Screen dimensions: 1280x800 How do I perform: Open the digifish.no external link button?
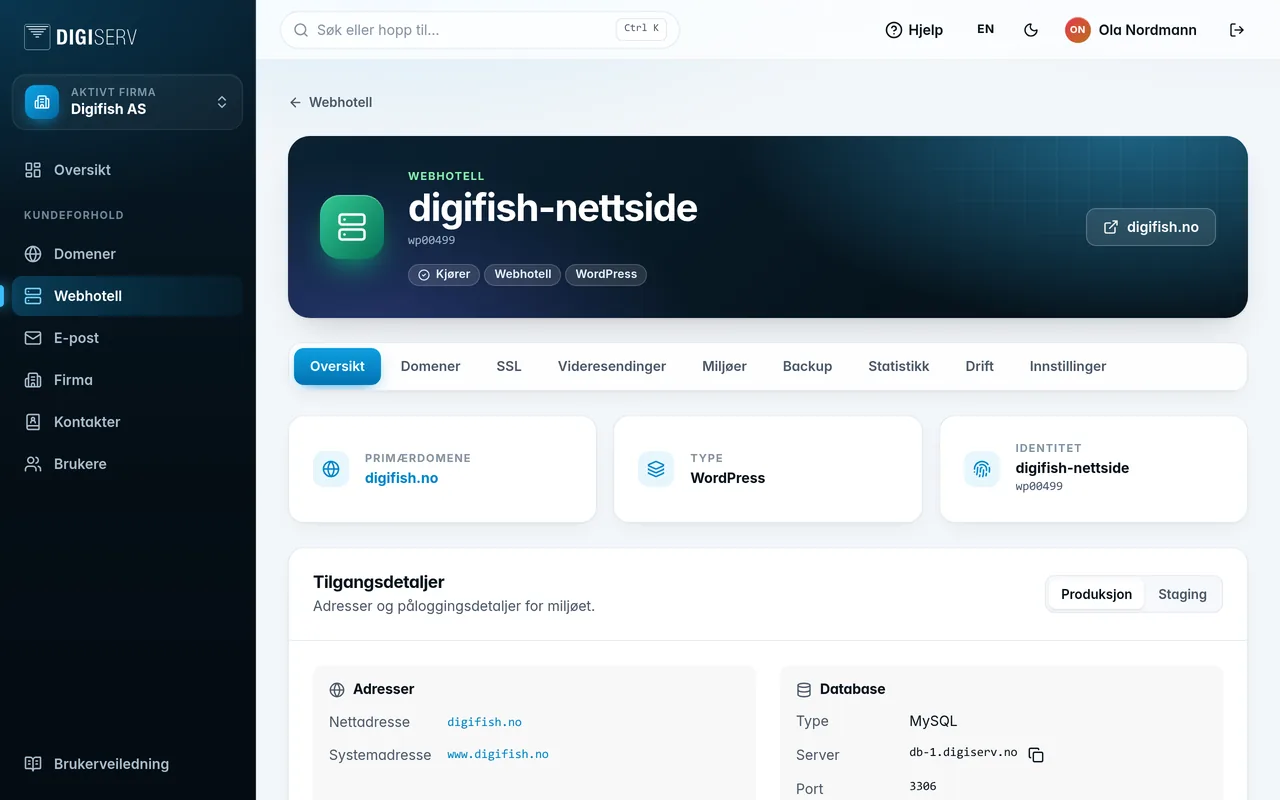(1151, 227)
